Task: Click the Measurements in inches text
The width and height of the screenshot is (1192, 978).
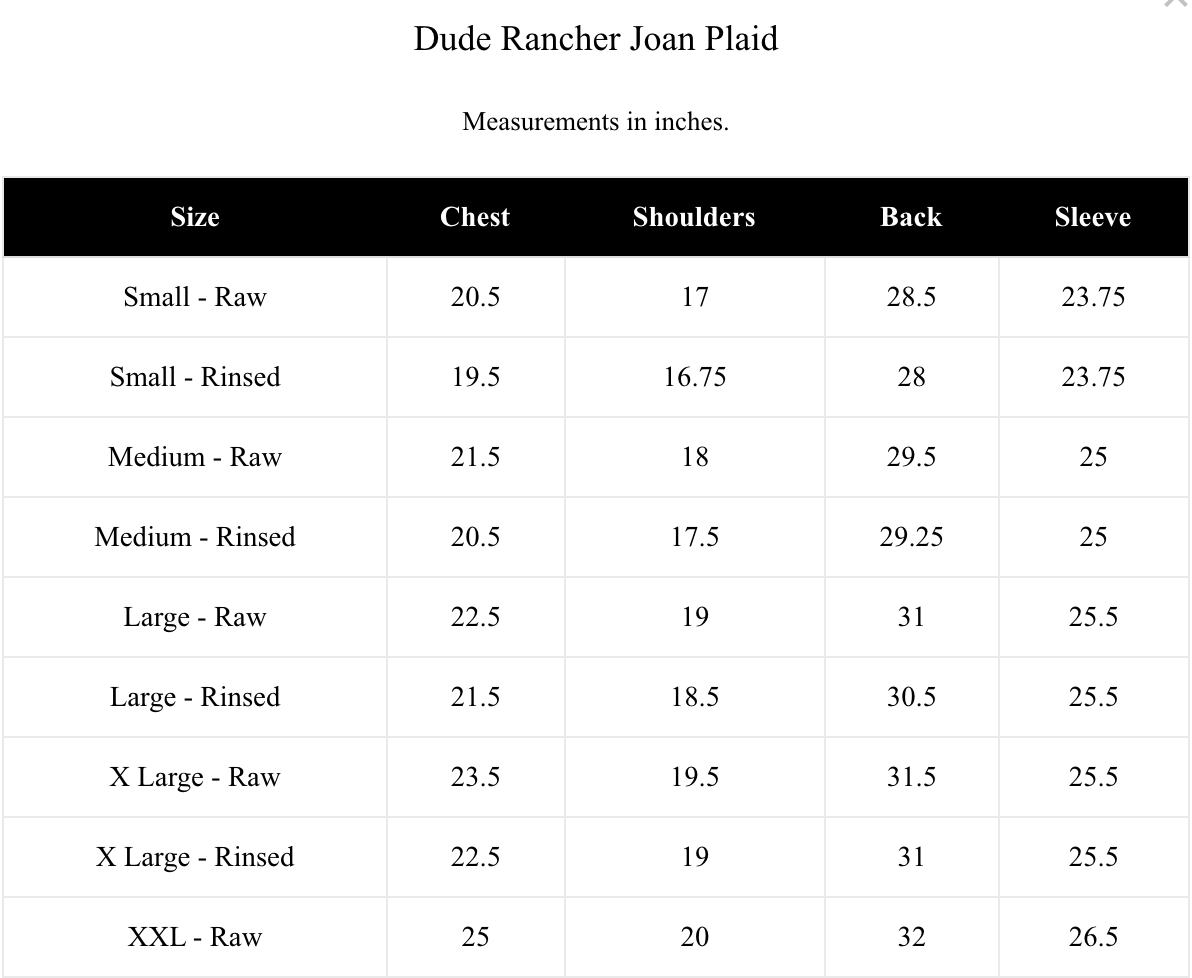Action: coord(596,122)
